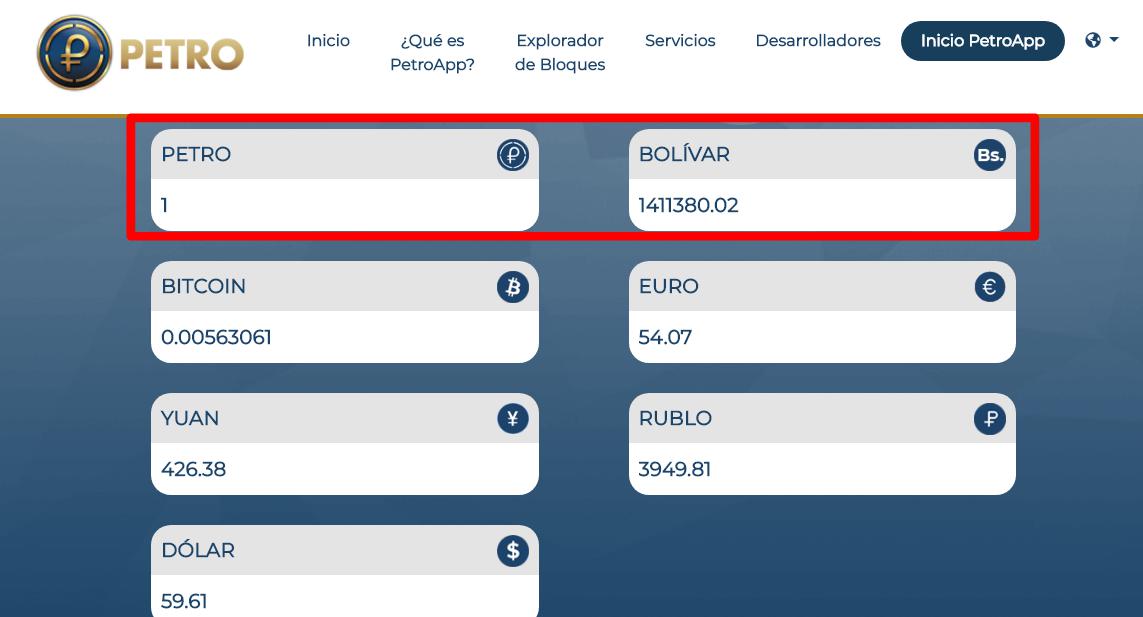Click the Inicio PetroApp button

click(983, 41)
